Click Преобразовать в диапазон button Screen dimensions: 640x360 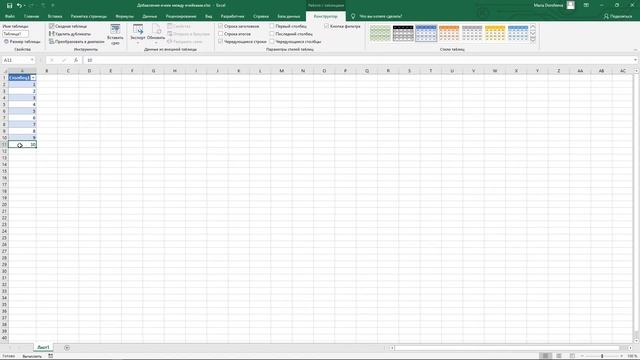click(77, 42)
